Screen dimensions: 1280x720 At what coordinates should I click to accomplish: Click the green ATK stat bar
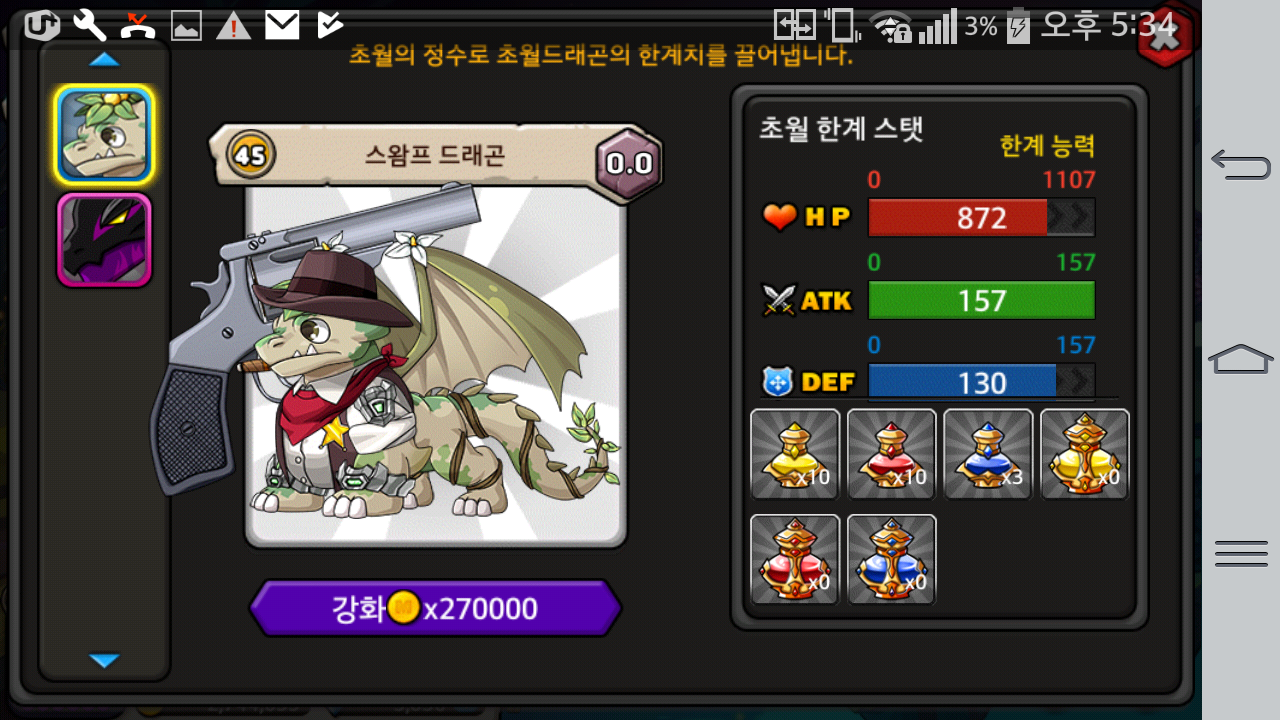click(x=981, y=300)
